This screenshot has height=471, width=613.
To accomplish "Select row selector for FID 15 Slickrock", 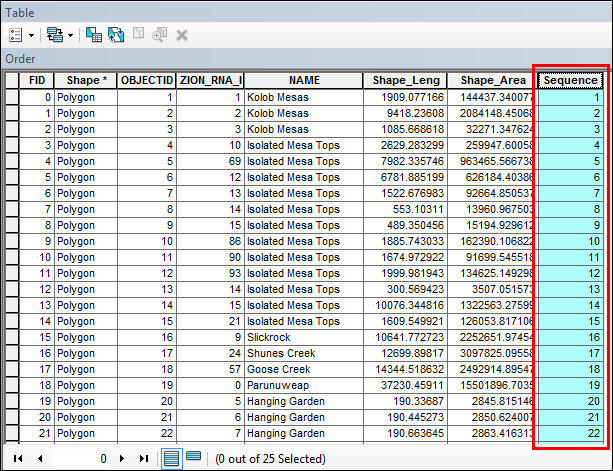I will (12, 337).
